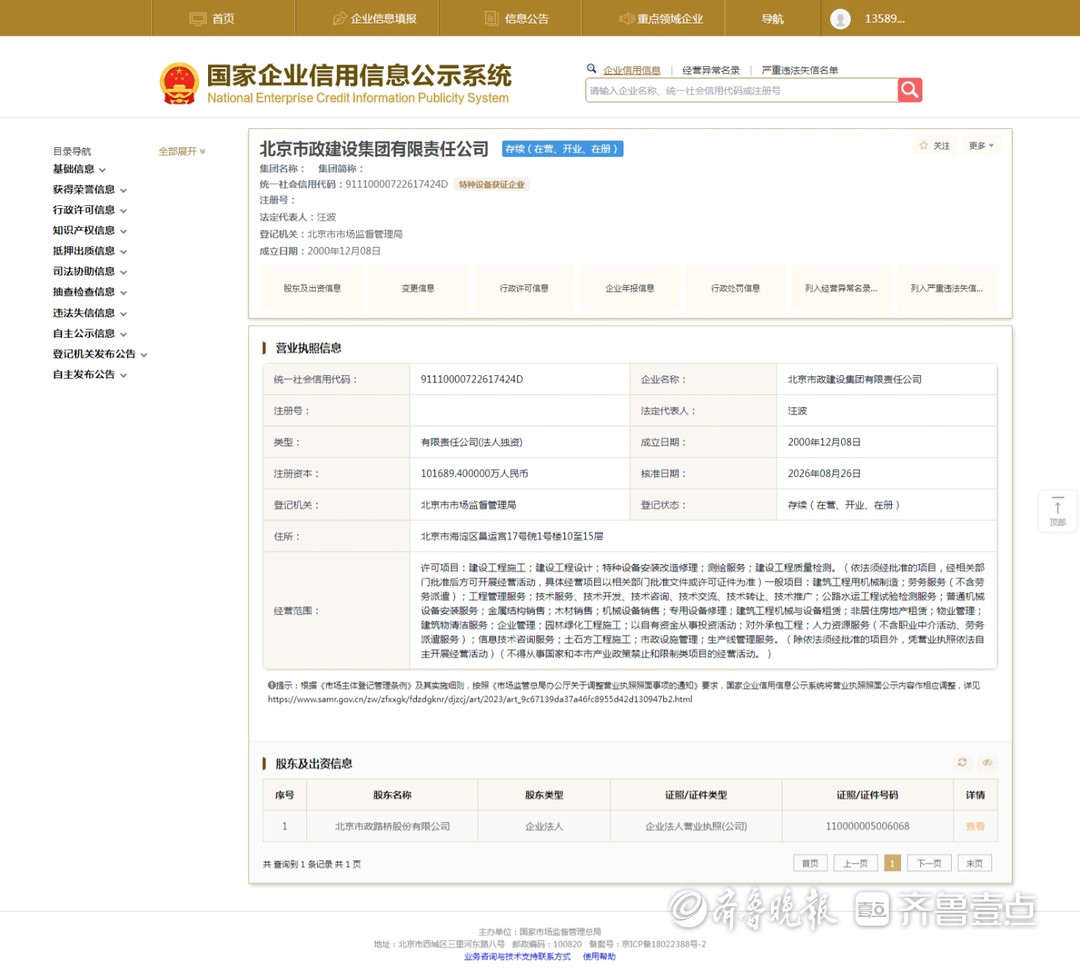Open the 使用帮助 footer link
This screenshot has width=1080, height=975.
(599, 956)
